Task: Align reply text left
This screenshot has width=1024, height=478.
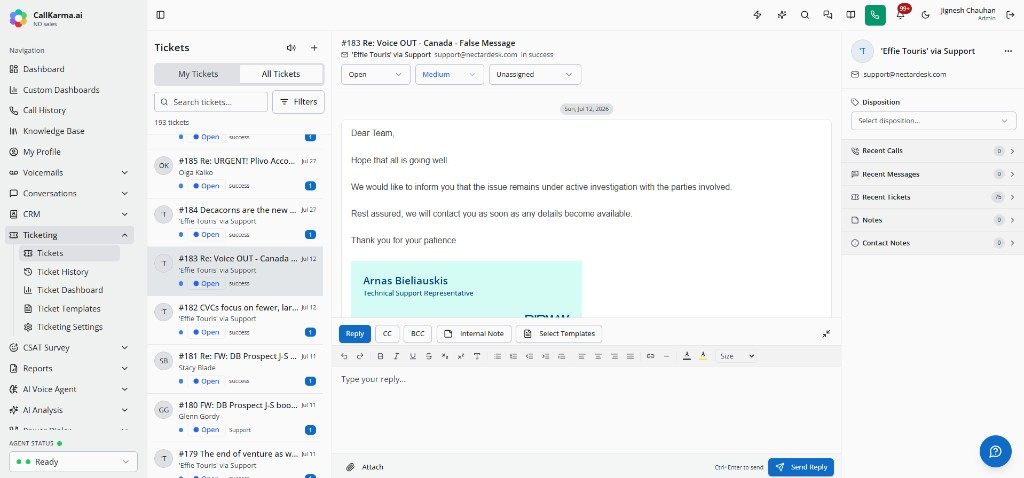Action: tap(583, 357)
